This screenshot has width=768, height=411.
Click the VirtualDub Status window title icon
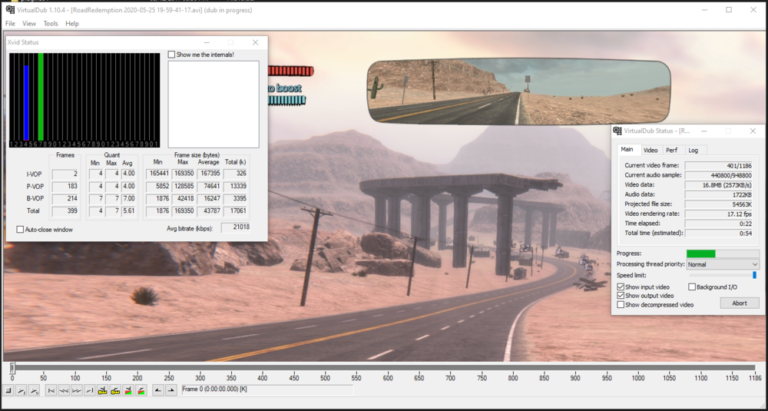[618, 131]
